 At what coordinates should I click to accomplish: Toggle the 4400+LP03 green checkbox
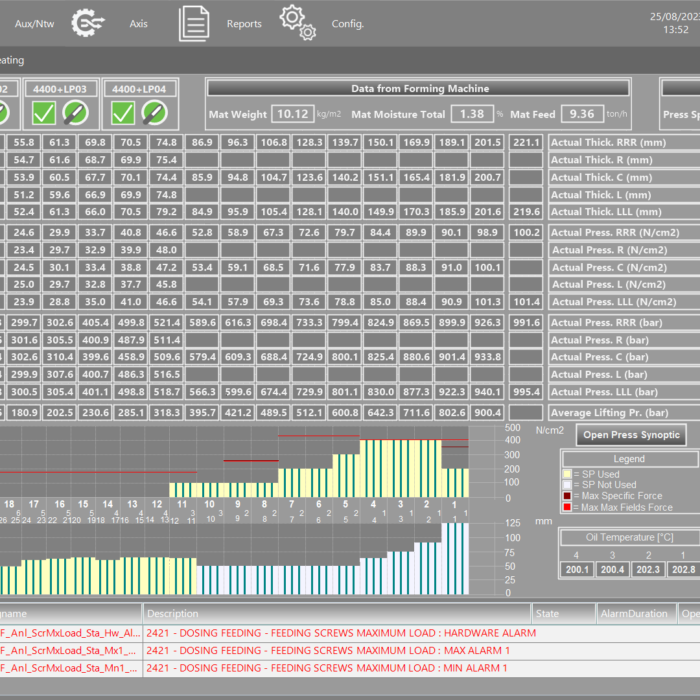point(43,112)
